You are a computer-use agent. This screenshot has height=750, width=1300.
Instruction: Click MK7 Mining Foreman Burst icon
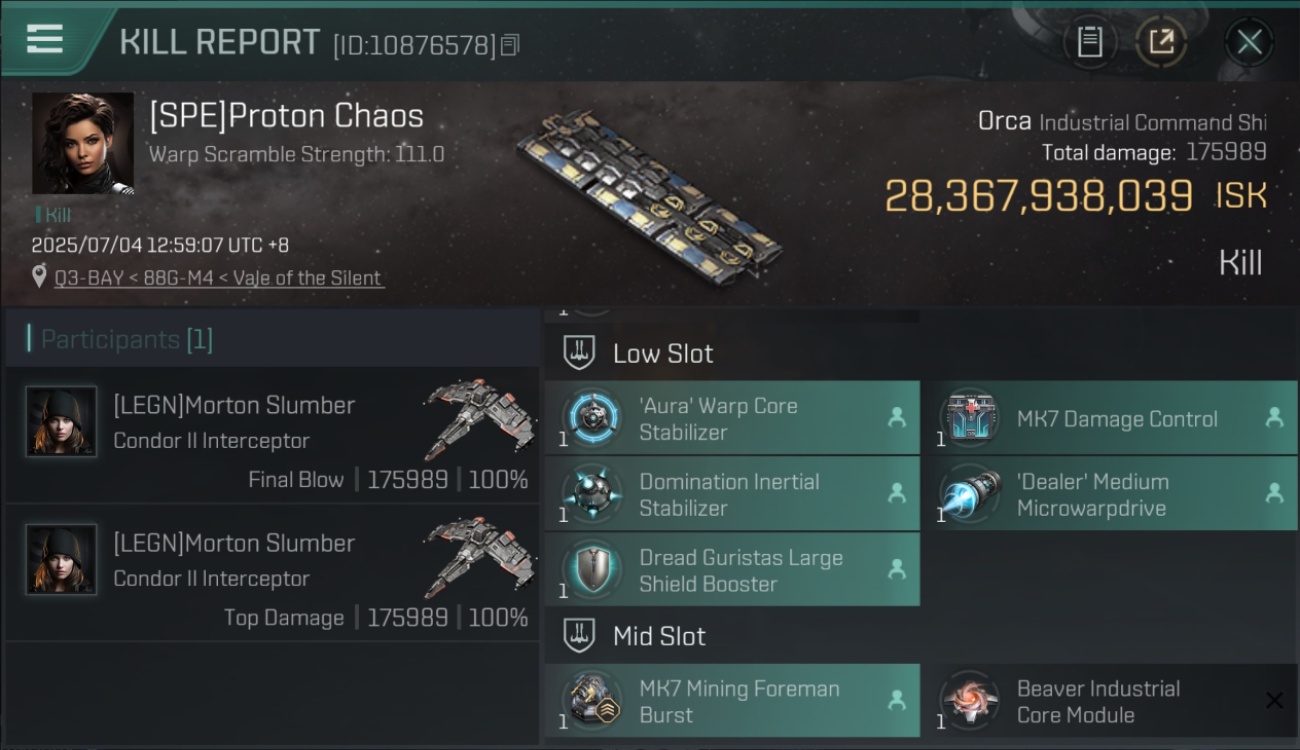[591, 701]
